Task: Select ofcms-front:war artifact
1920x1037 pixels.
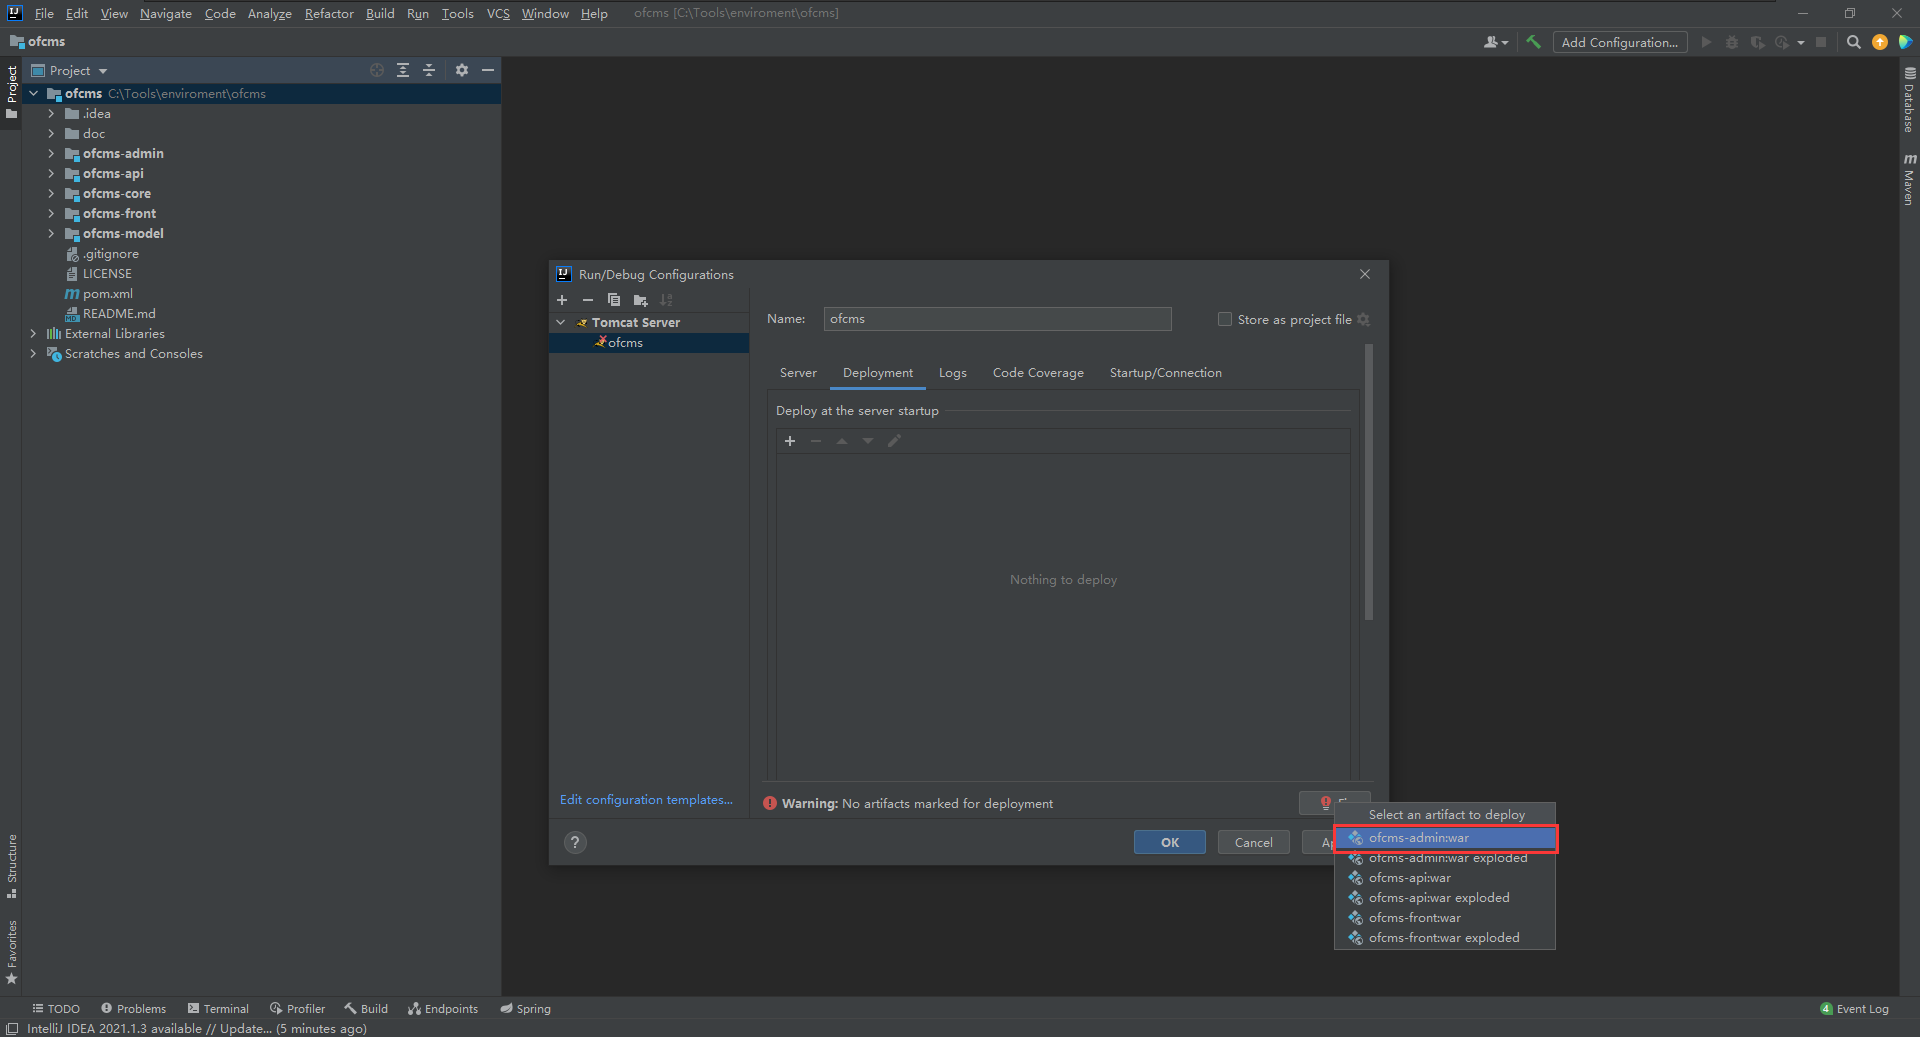Action: tap(1446, 918)
